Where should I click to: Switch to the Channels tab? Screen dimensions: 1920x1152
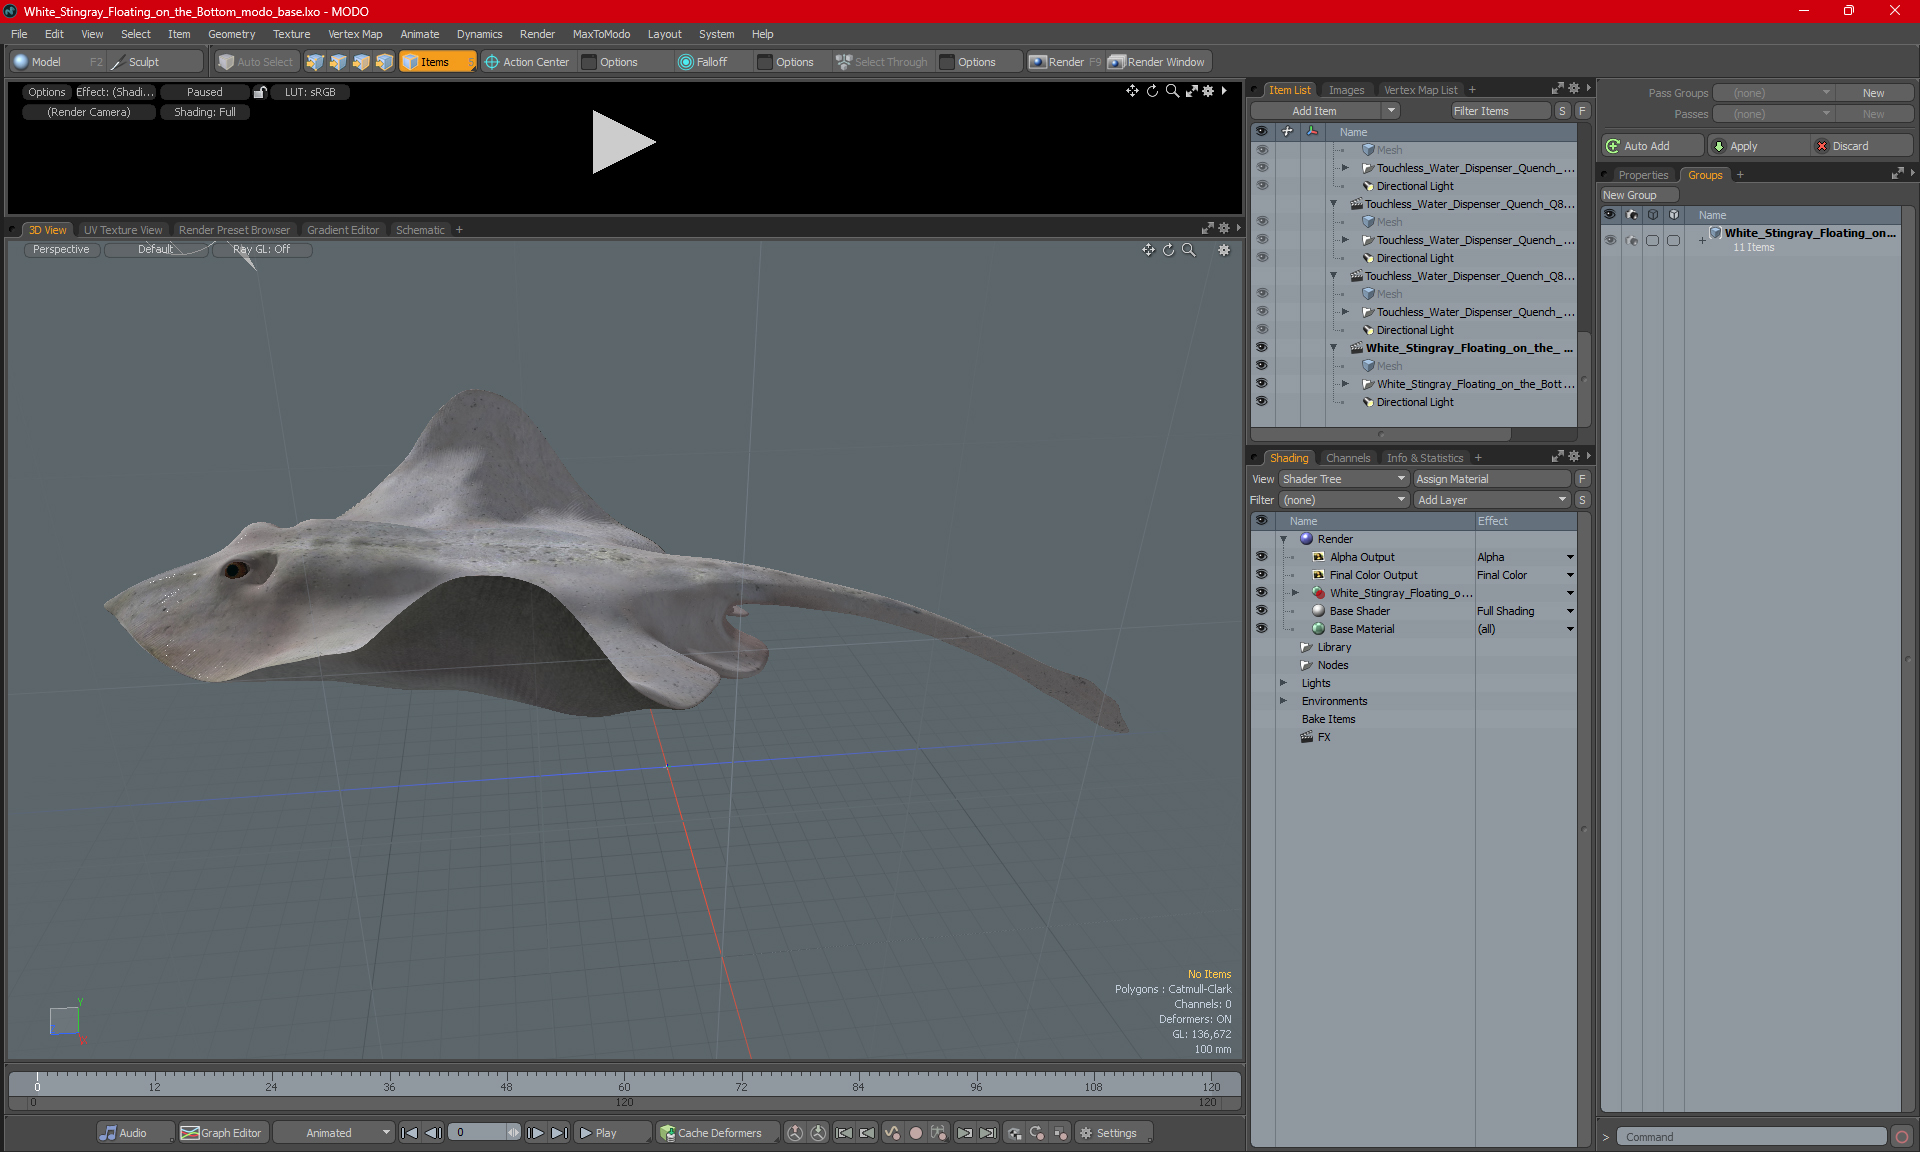[1347, 458]
